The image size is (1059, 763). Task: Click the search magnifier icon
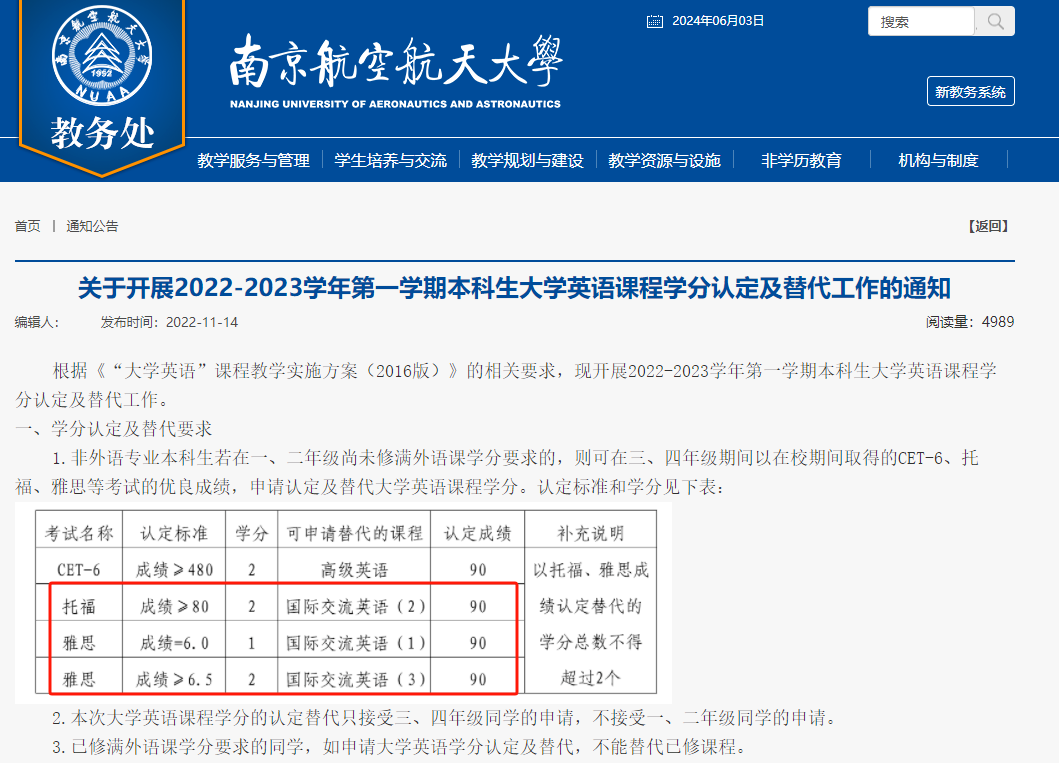tap(995, 22)
